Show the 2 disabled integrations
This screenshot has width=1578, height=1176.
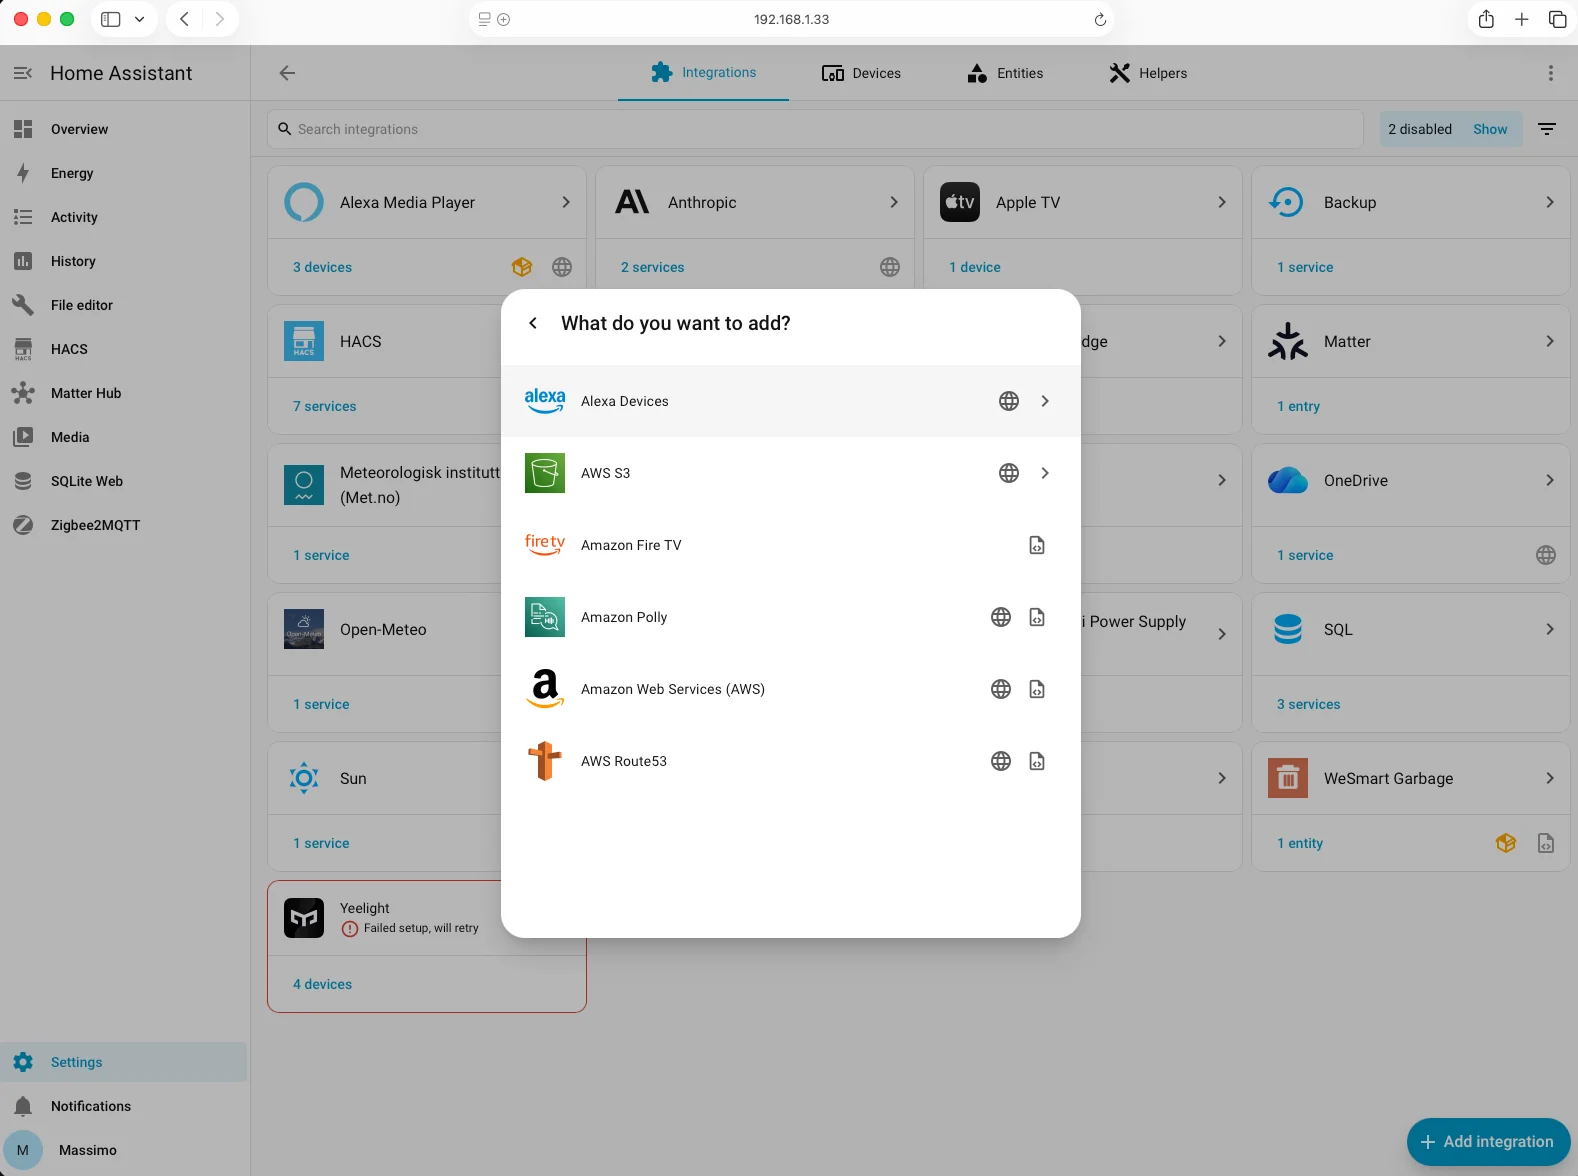point(1490,129)
